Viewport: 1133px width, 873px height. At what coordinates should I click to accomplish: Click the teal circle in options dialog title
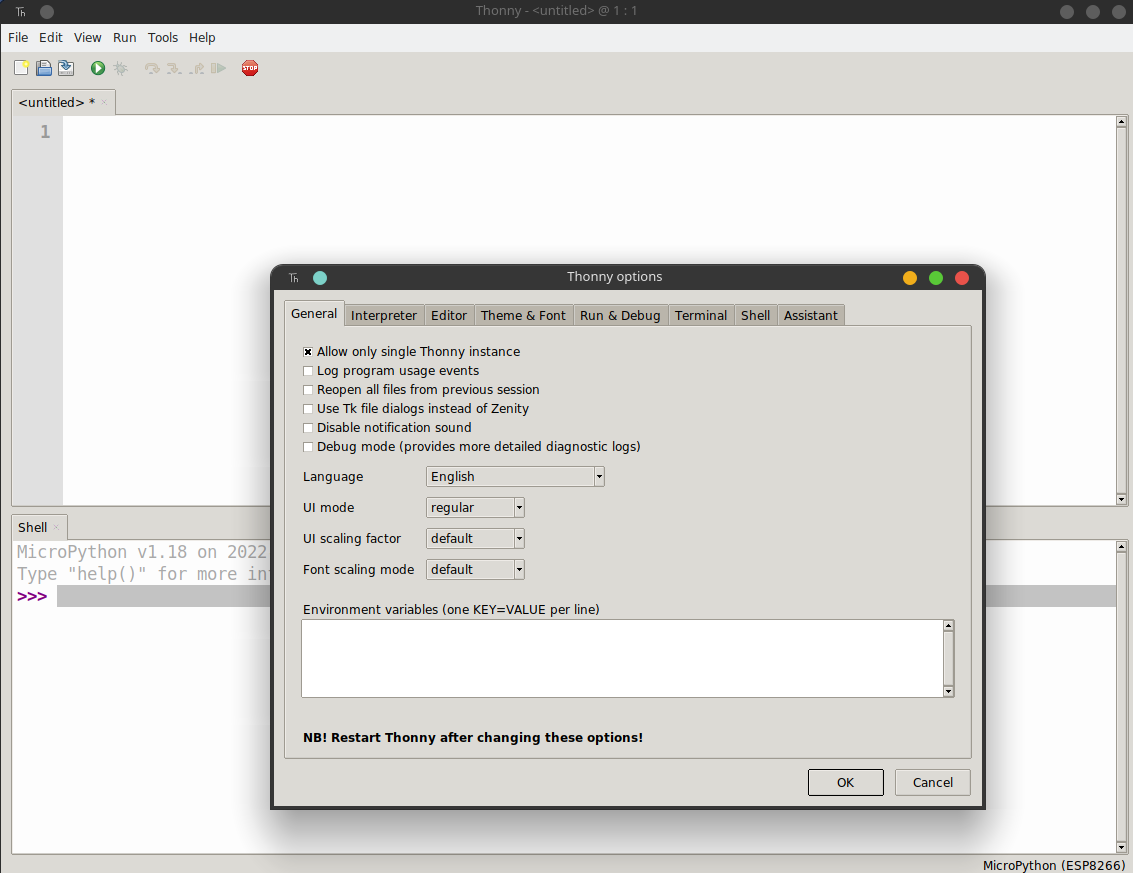[x=320, y=278]
